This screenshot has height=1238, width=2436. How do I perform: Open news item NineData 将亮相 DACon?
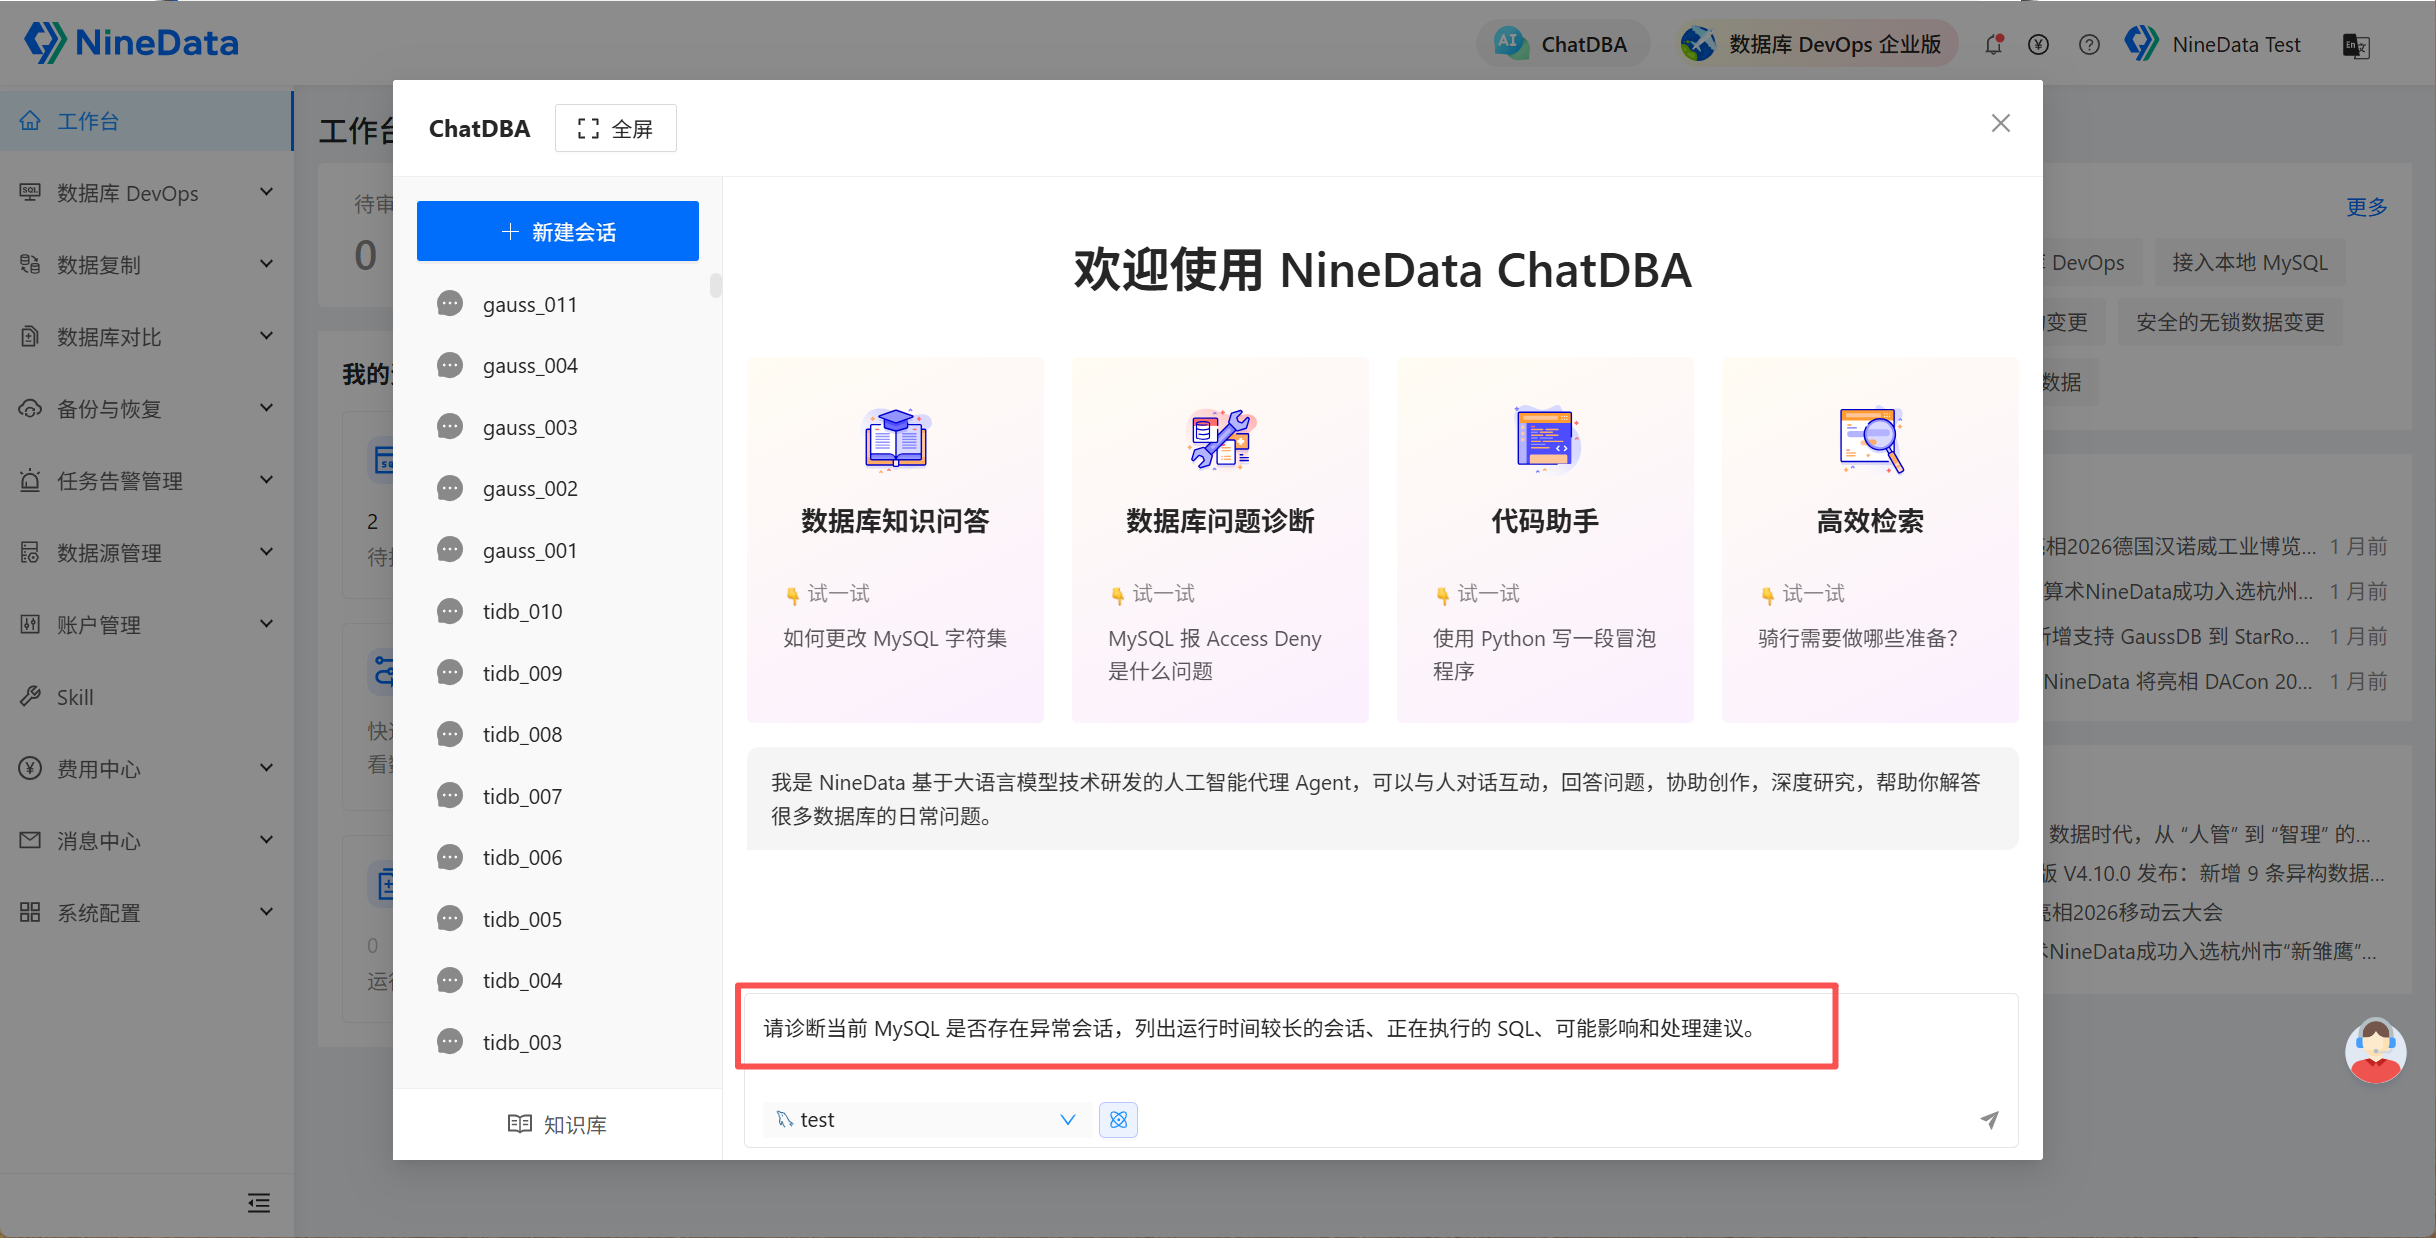2177,682
